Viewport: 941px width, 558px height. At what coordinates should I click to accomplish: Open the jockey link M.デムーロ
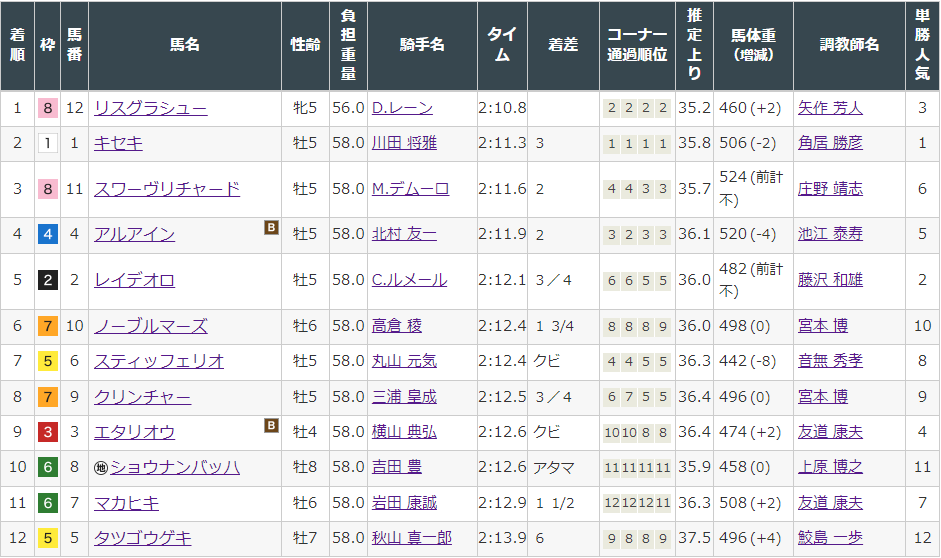(x=410, y=190)
